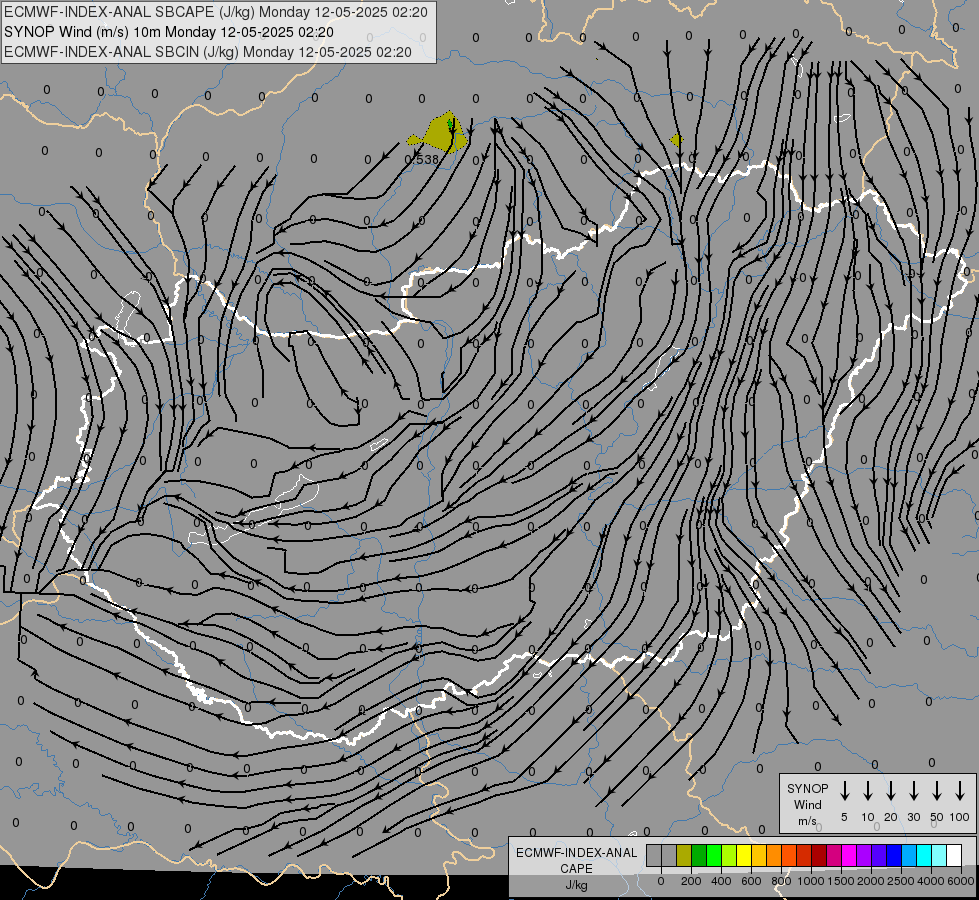Click the 100 m/s wind arrow in legend
Image resolution: width=979 pixels, height=900 pixels.
pos(960,791)
